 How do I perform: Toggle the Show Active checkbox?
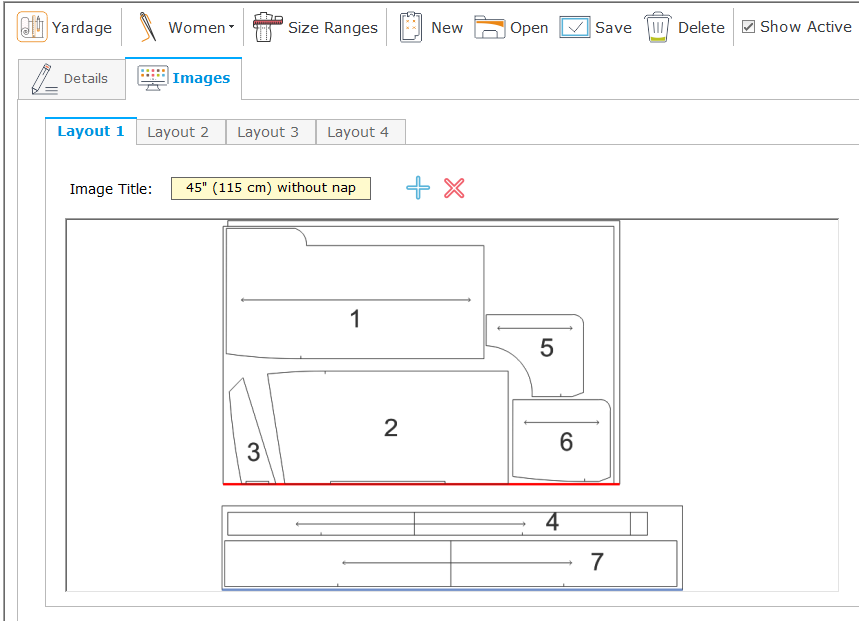(x=749, y=27)
